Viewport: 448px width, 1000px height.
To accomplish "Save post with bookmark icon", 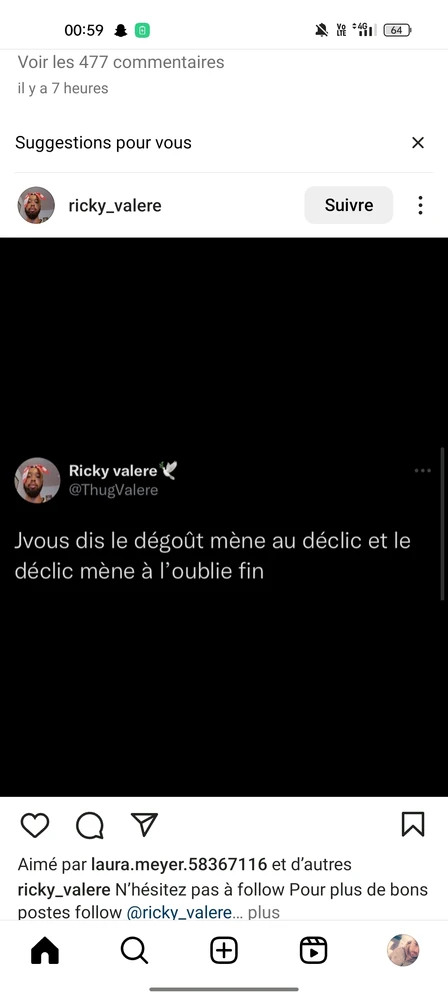I will 413,824.
